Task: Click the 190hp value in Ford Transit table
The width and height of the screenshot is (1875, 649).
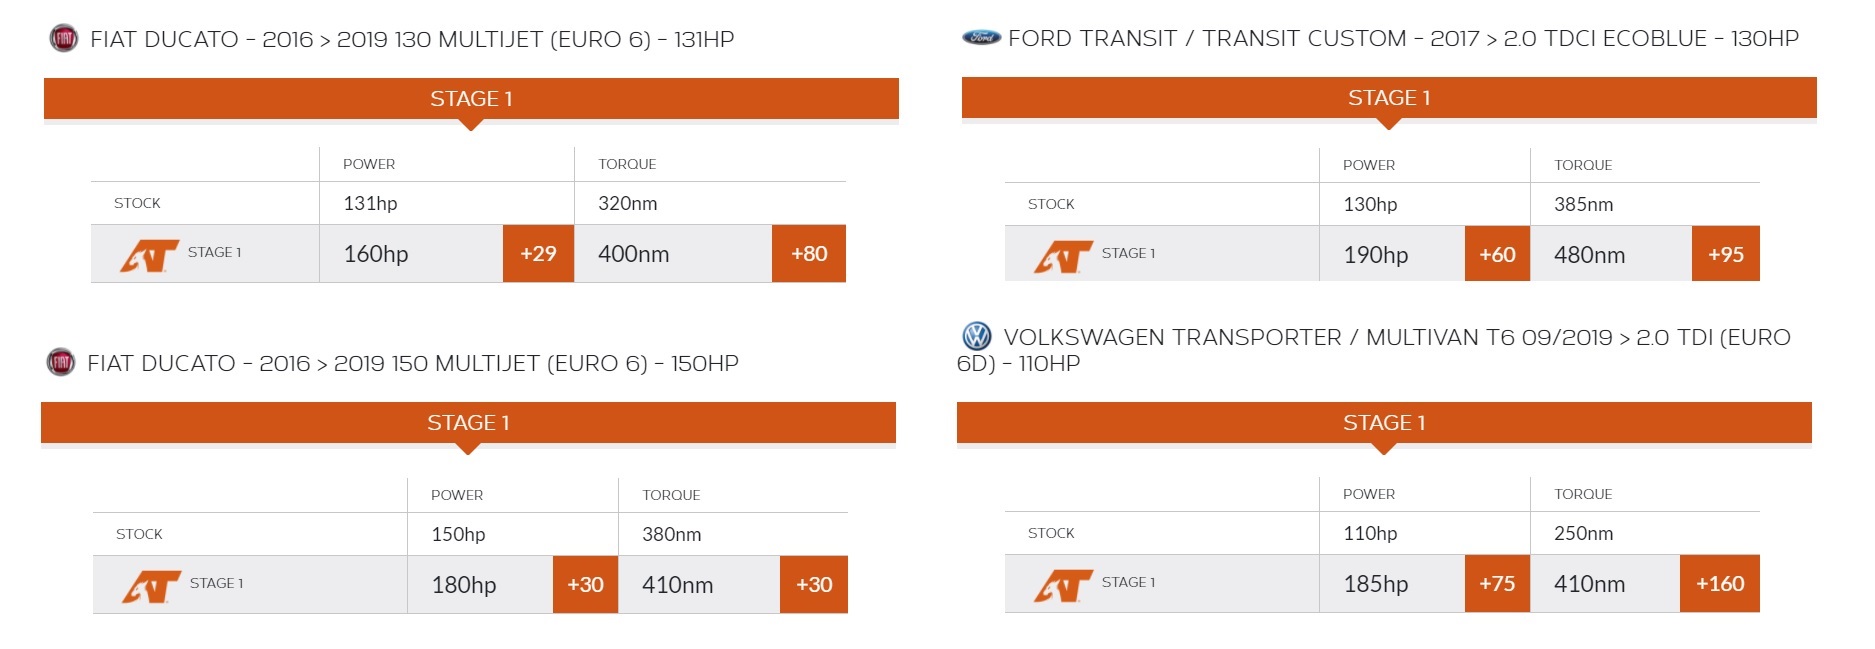Action: coord(1376,255)
